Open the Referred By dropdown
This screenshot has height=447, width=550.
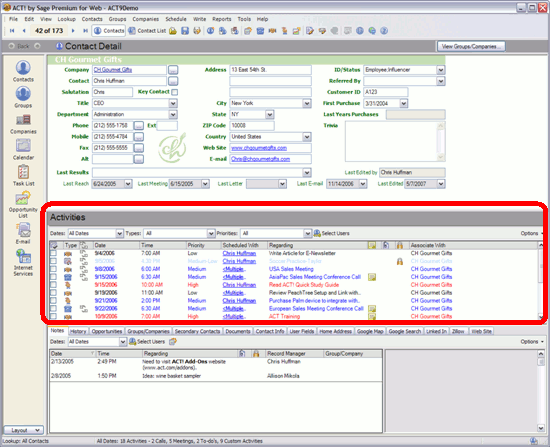(441, 81)
